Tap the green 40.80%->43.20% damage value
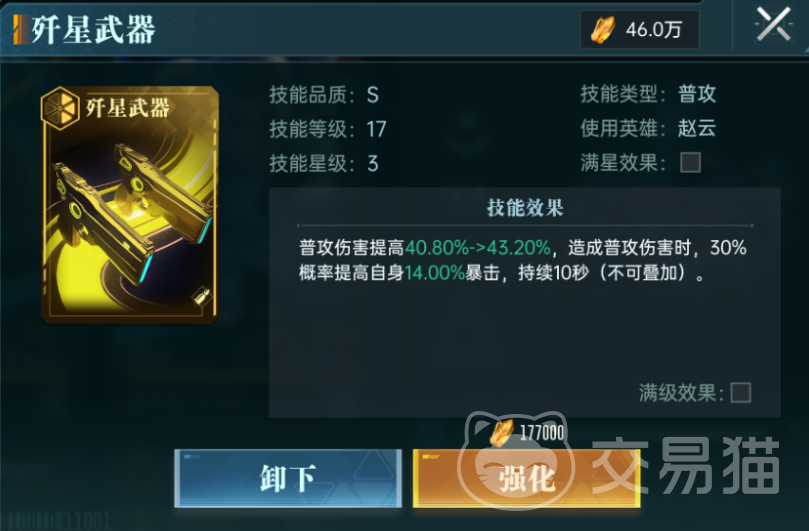 coord(478,248)
